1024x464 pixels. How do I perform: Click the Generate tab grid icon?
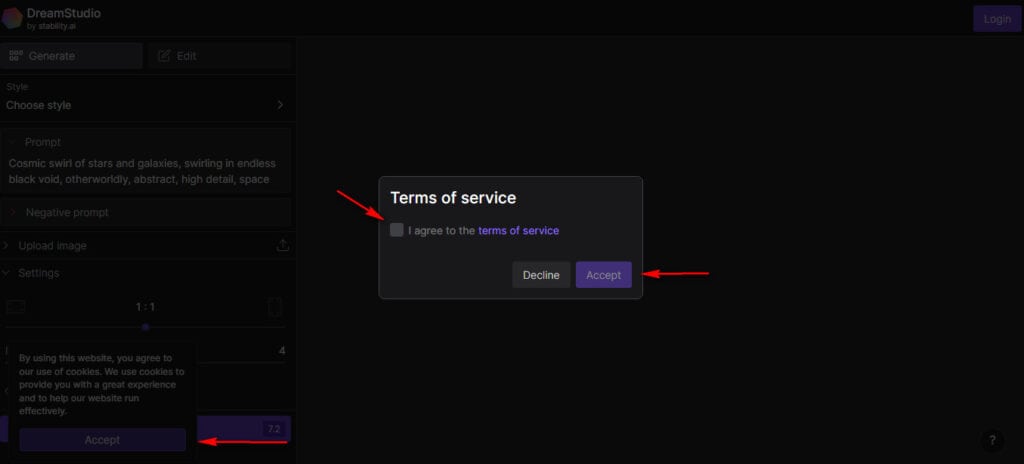(x=15, y=56)
